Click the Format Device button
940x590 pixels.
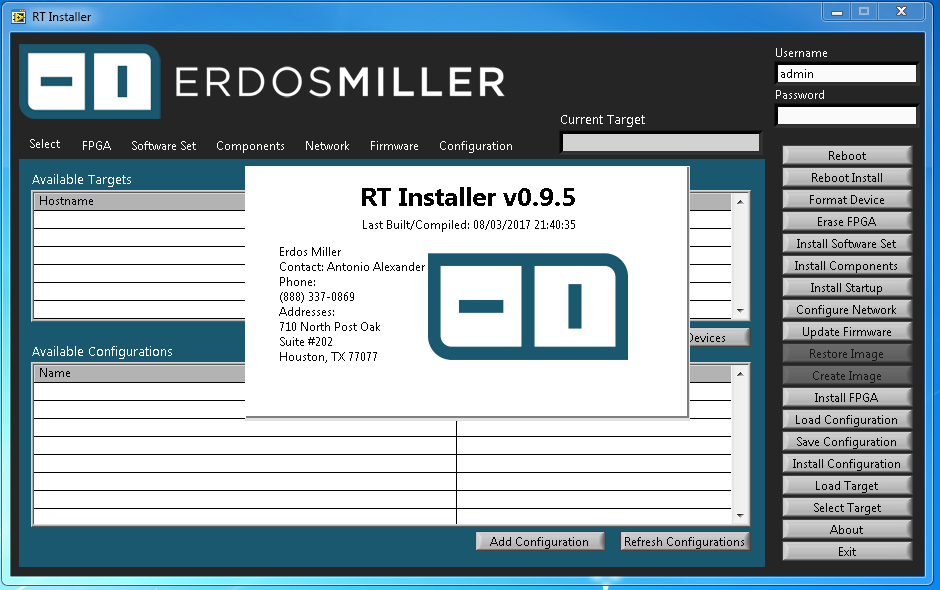pos(846,200)
